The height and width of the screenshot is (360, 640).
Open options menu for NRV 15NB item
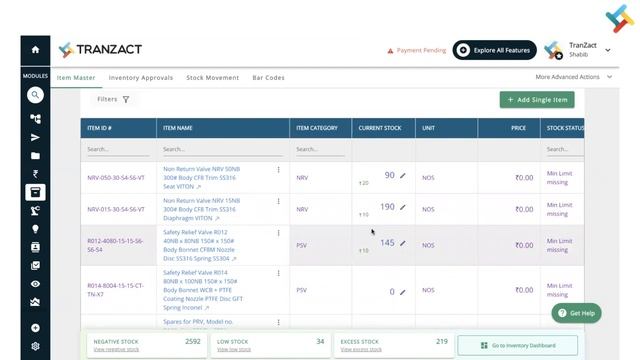click(279, 201)
